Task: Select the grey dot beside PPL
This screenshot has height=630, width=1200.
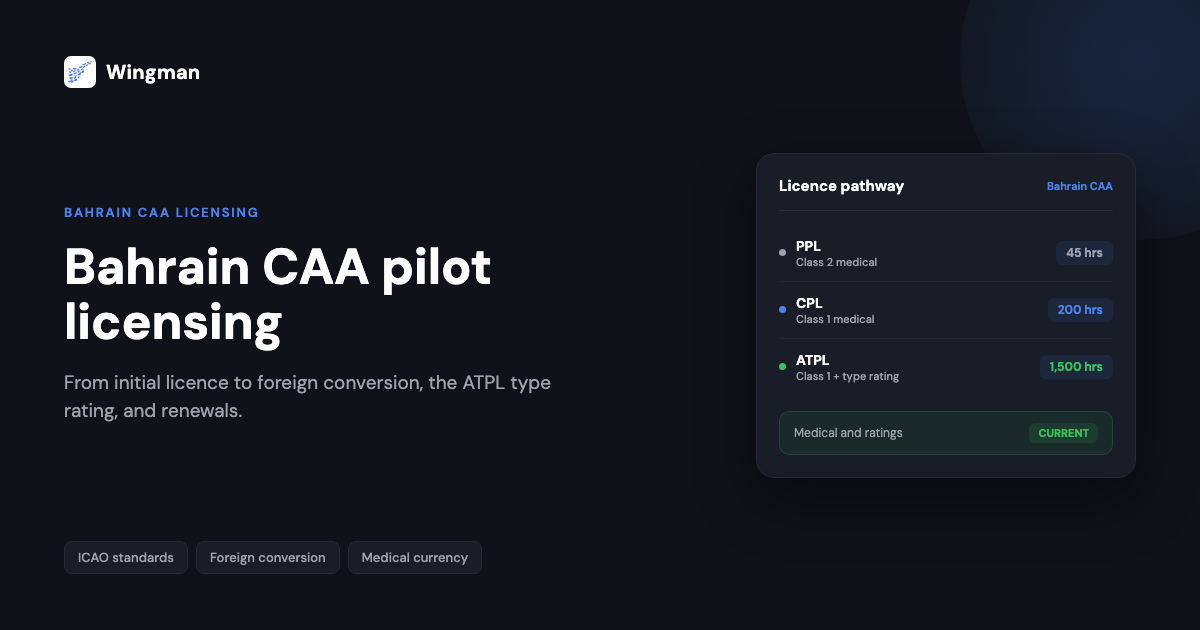Action: (x=782, y=253)
